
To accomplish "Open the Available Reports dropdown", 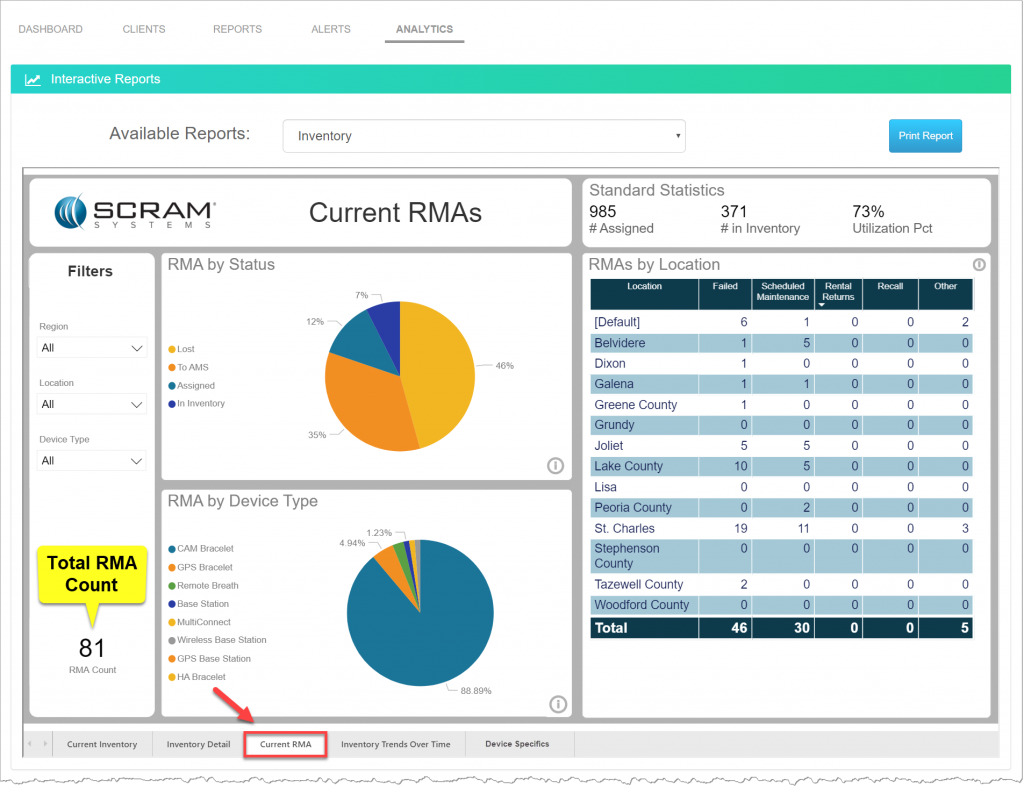I will tap(484, 136).
